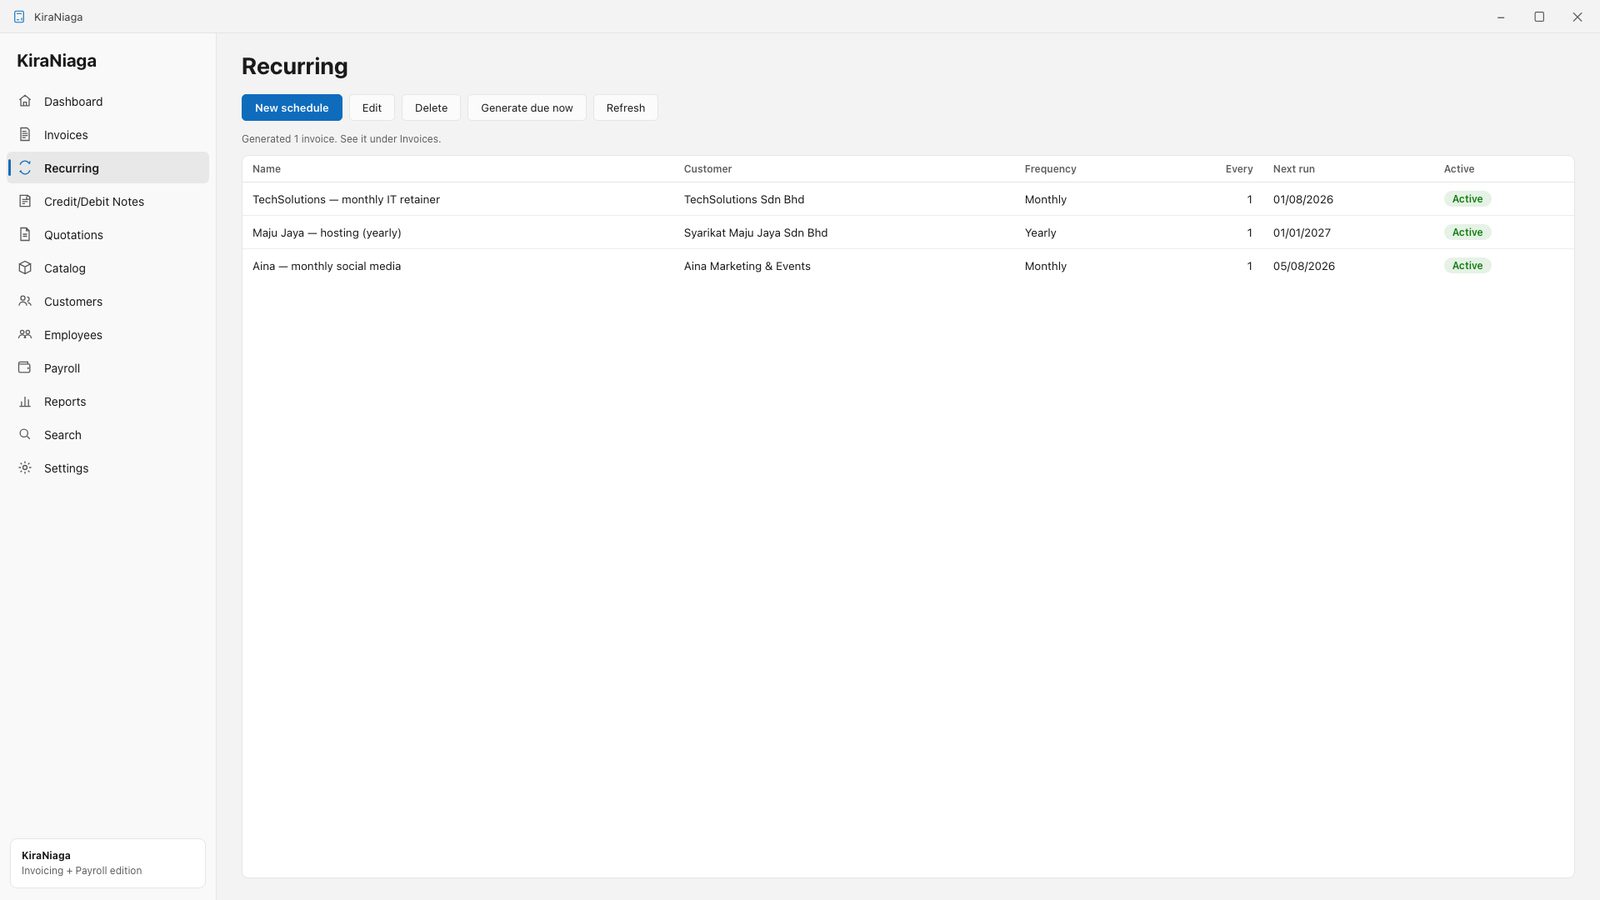Maximize the KiraNiaga window

click(1539, 17)
